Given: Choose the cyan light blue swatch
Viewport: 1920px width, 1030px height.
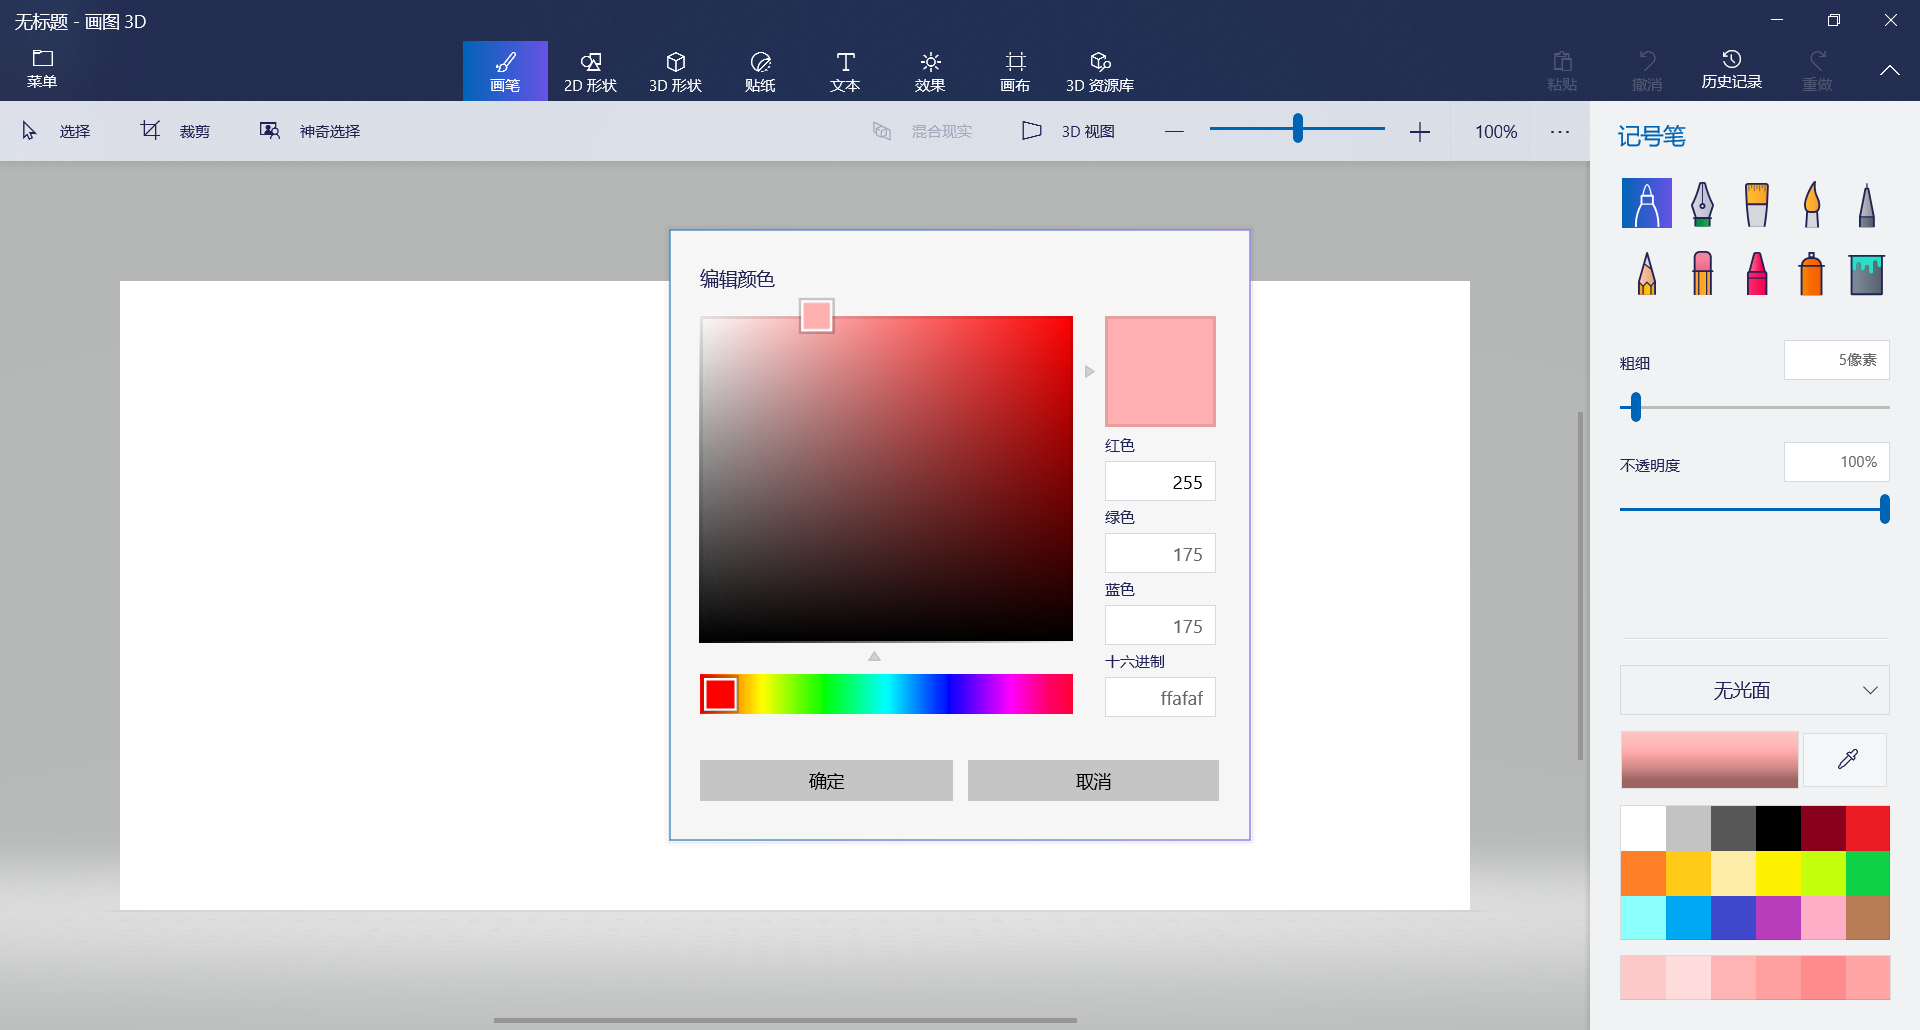Looking at the screenshot, I should [x=1643, y=917].
